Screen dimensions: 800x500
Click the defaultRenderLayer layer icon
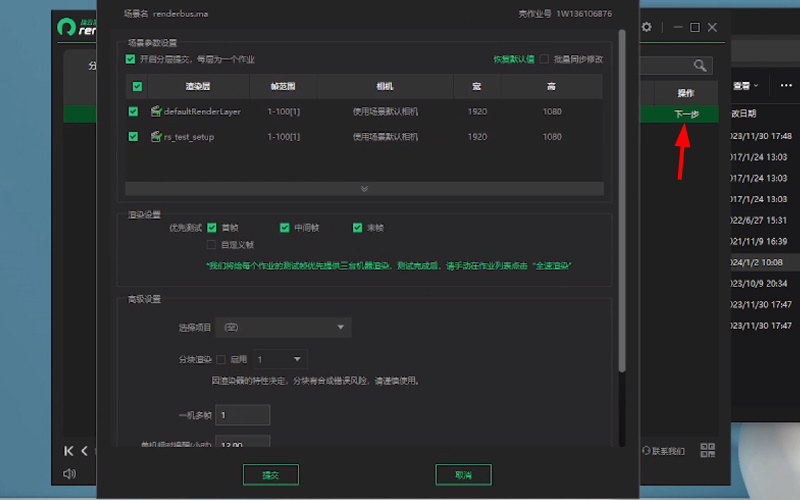pos(156,111)
